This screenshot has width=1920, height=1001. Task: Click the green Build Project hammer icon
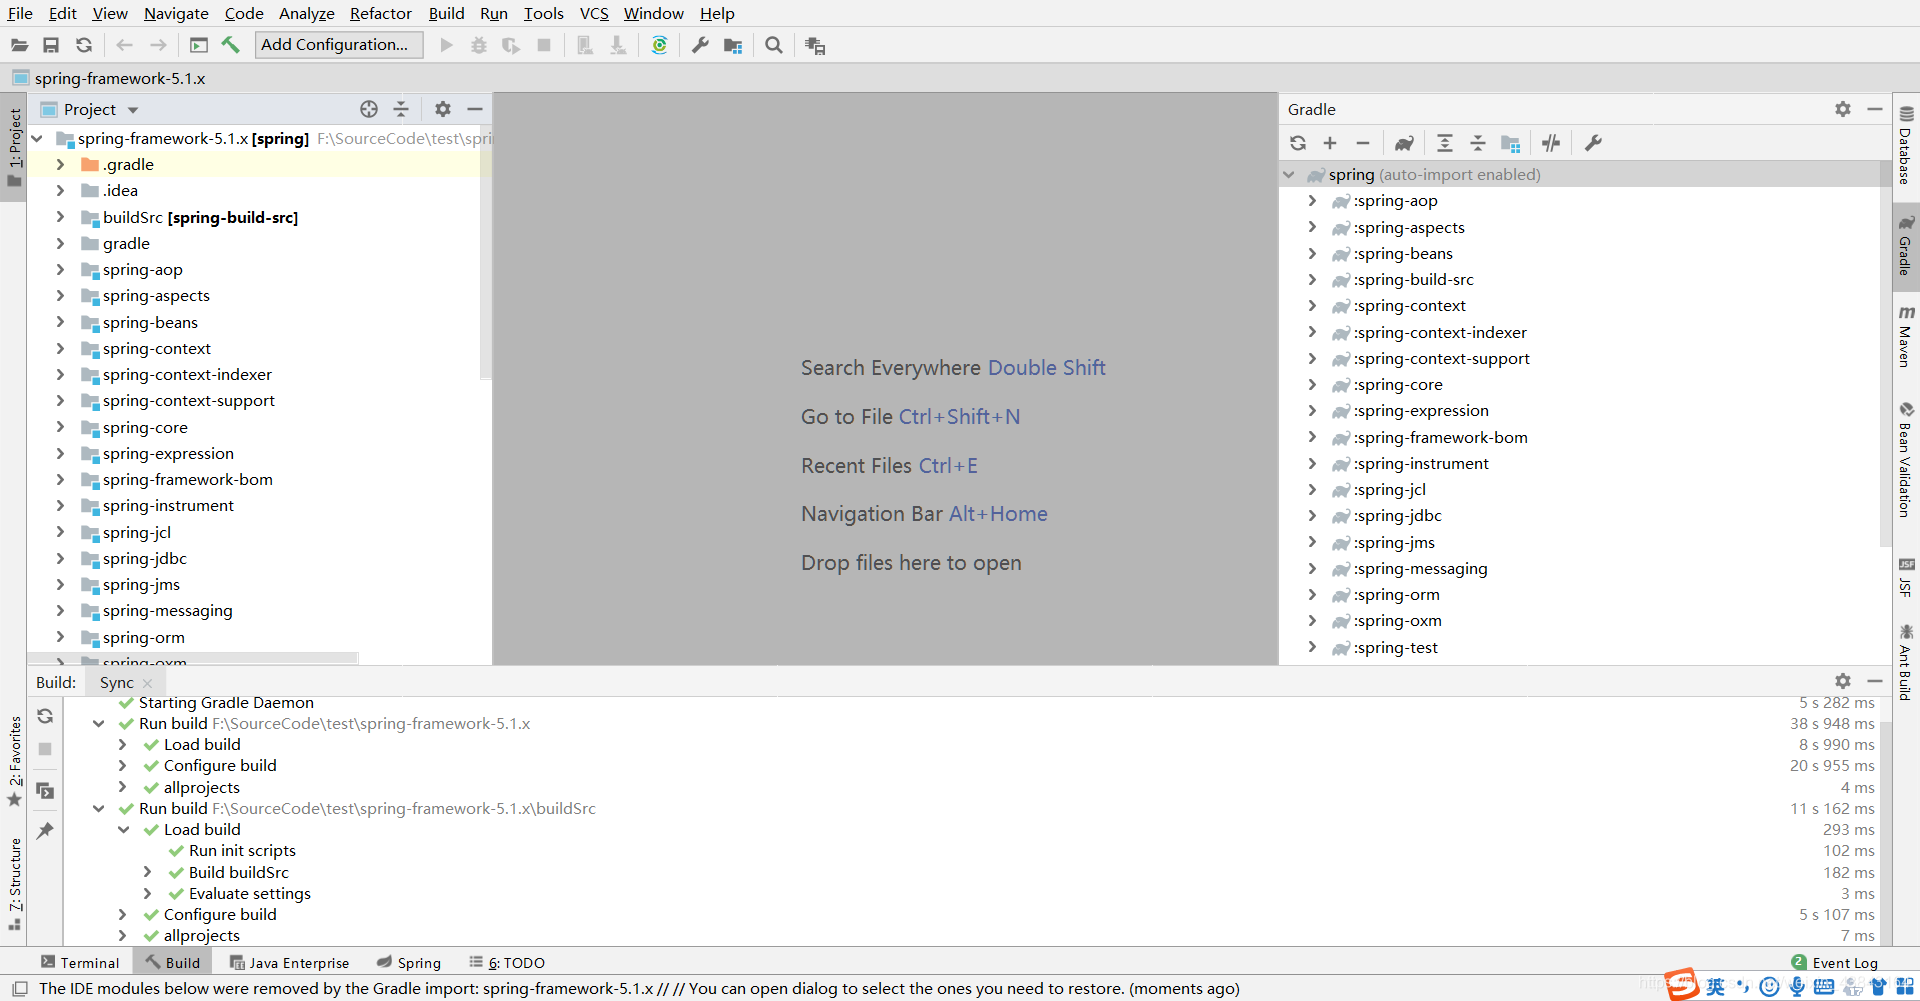tap(231, 45)
